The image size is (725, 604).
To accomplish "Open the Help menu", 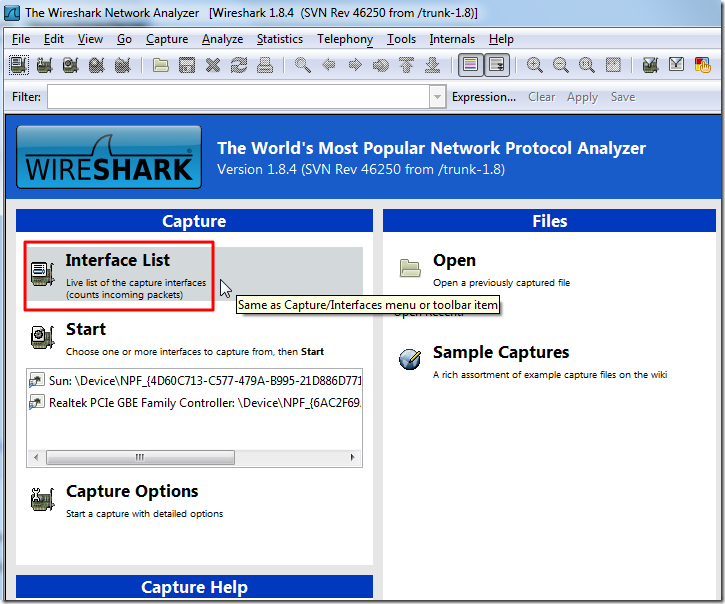I will pos(501,39).
